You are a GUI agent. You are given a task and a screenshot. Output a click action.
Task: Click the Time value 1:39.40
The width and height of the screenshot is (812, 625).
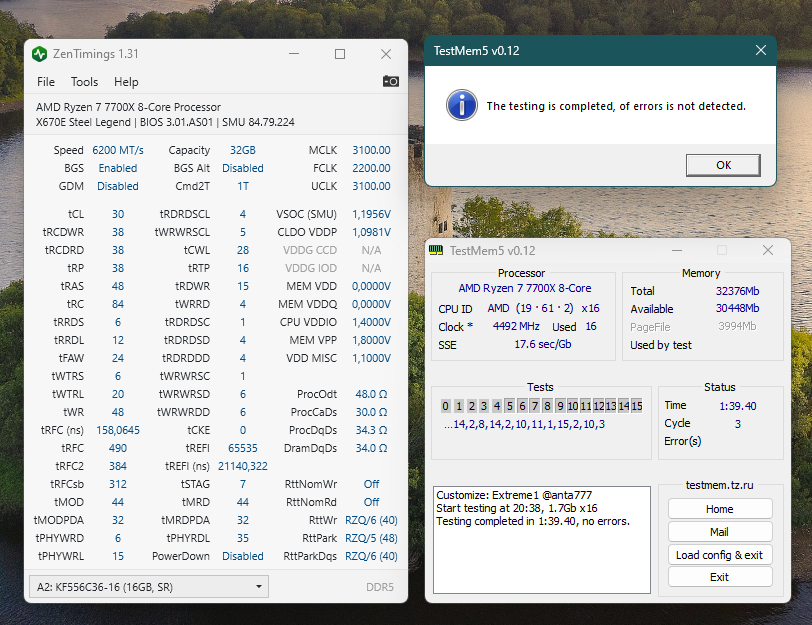click(737, 406)
